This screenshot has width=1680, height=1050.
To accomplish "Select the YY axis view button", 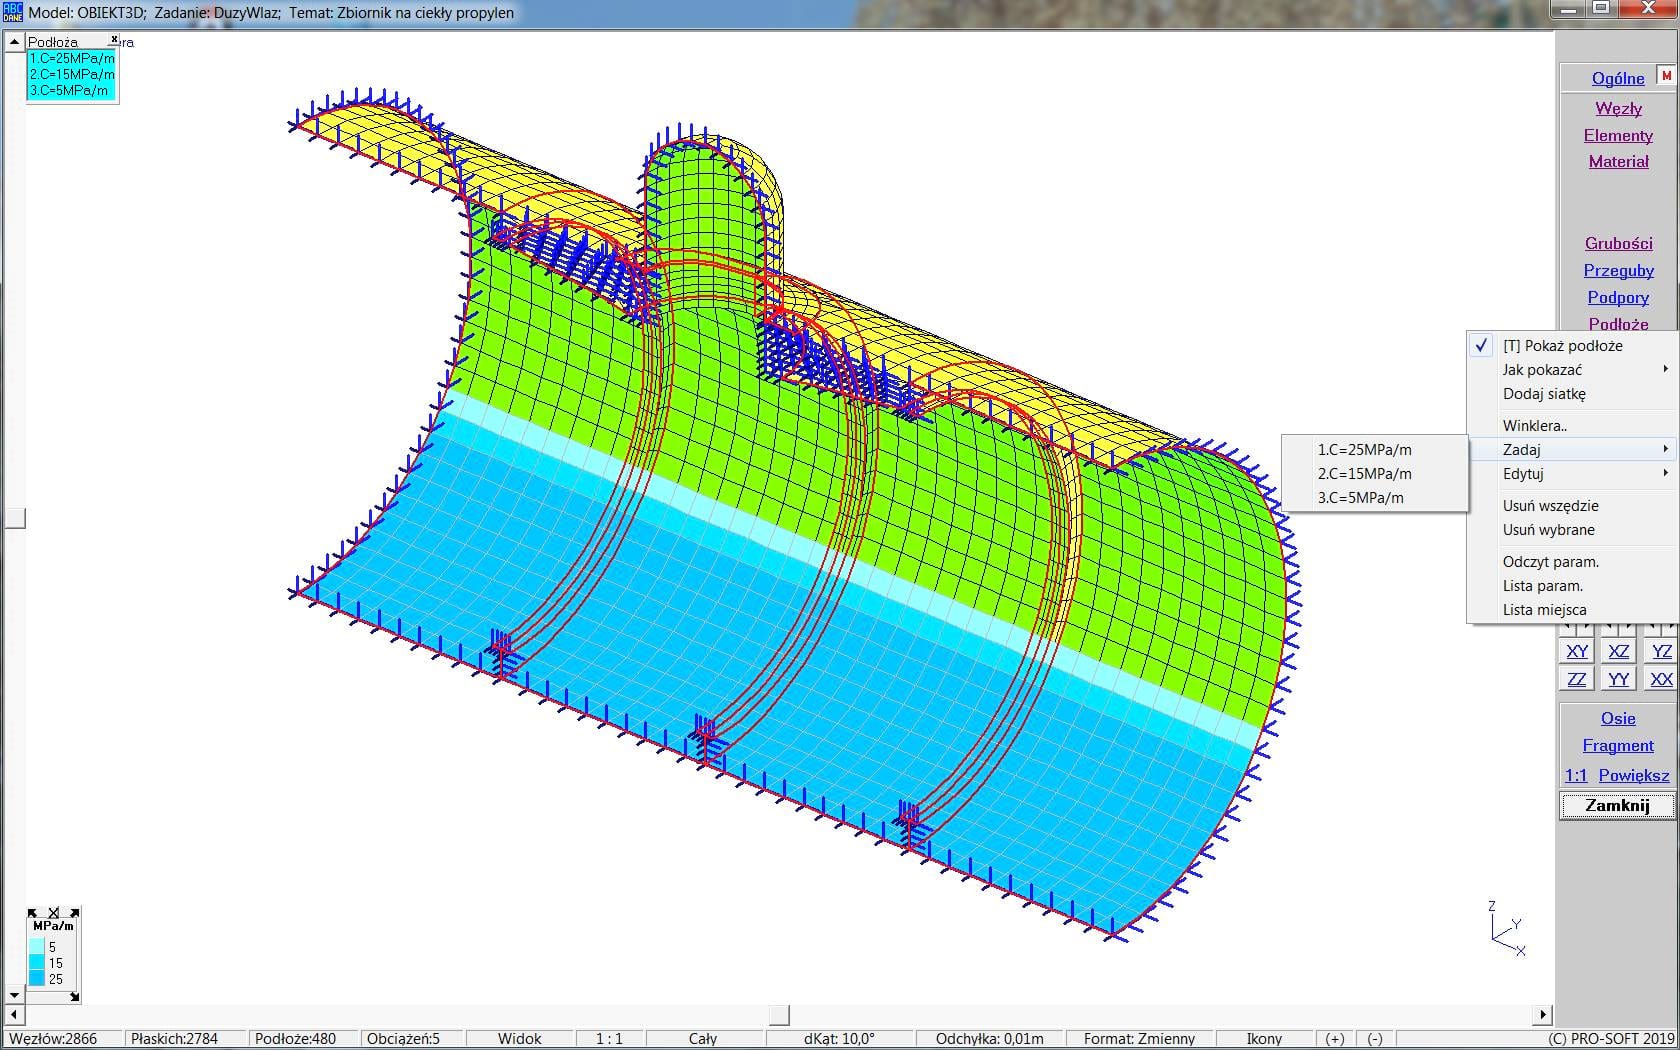I will pyautogui.click(x=1618, y=680).
